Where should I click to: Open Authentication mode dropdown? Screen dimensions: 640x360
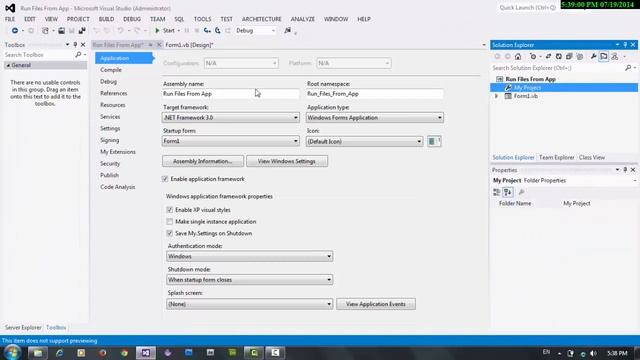click(249, 256)
